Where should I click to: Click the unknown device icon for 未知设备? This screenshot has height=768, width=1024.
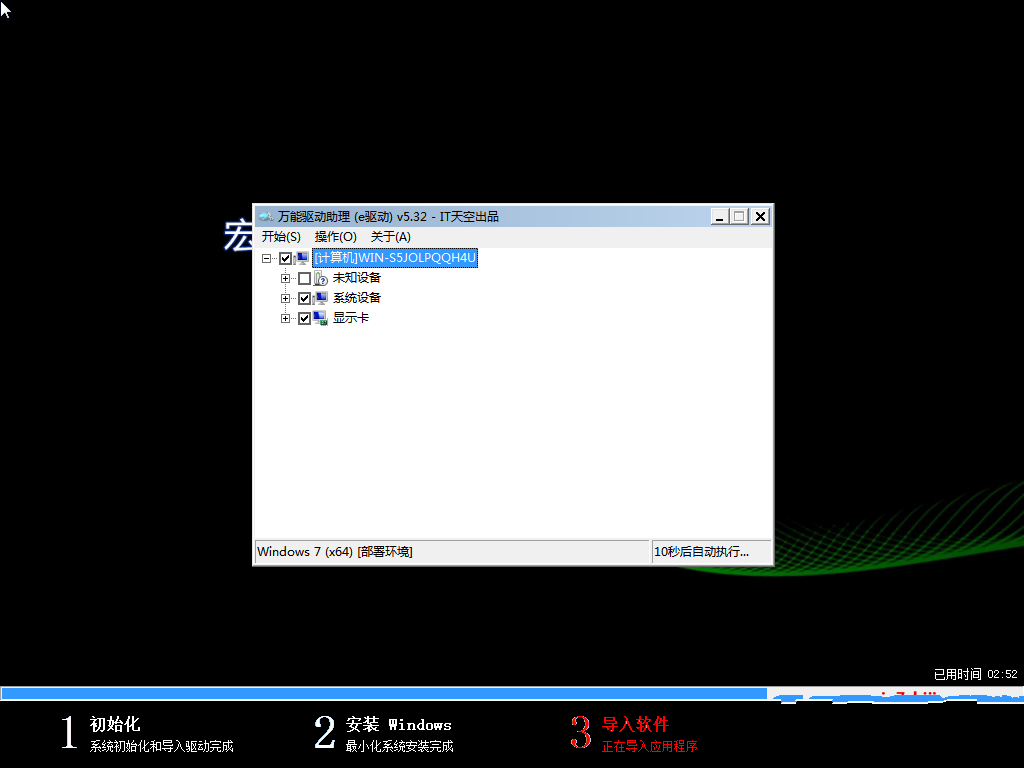tap(321, 278)
